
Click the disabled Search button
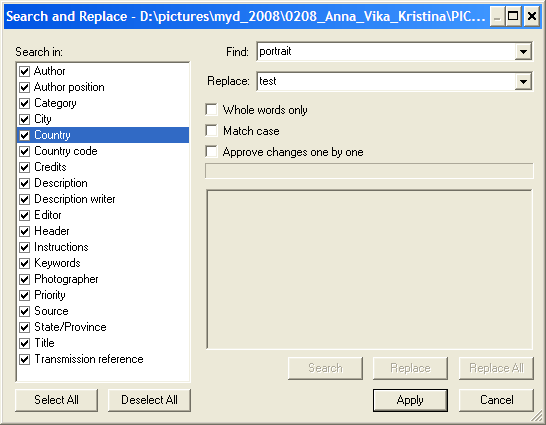coord(325,368)
